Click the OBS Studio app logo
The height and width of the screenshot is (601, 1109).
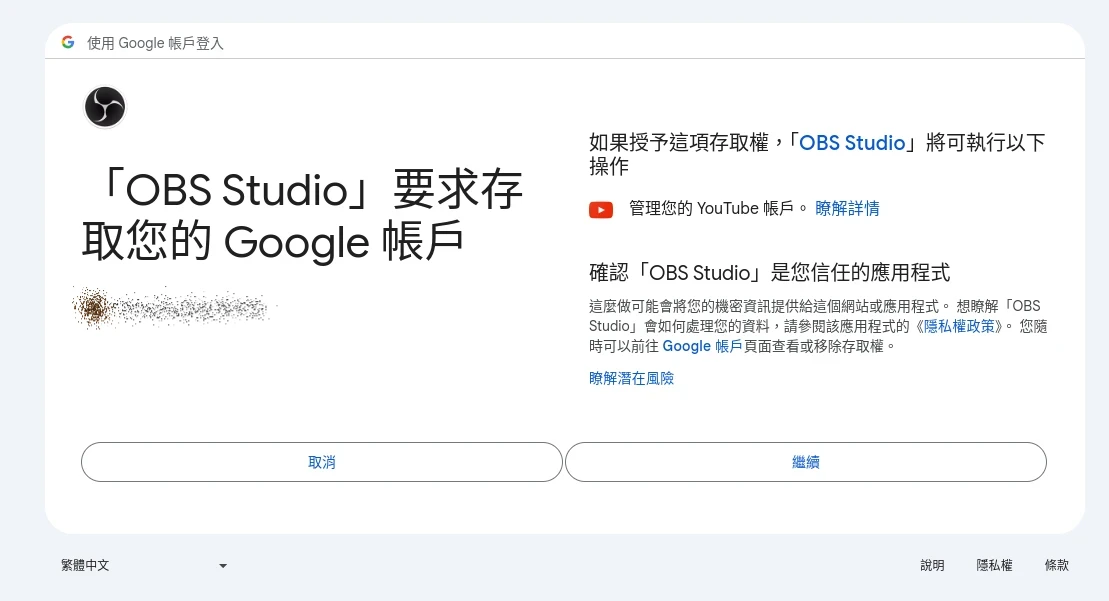pos(105,107)
